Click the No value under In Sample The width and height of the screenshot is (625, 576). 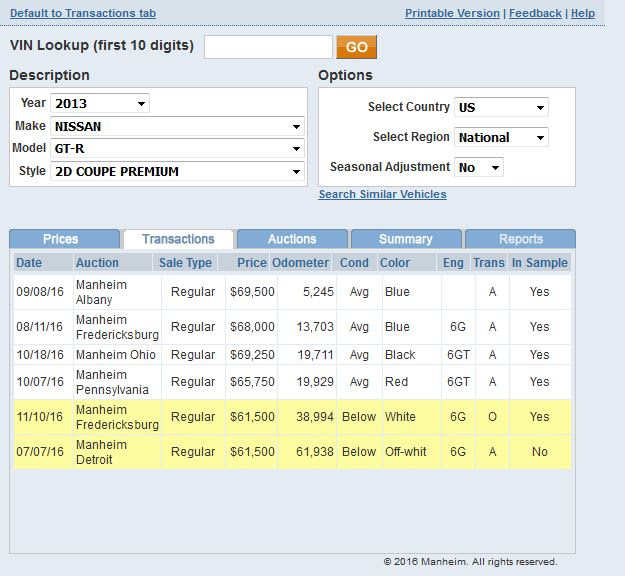point(540,452)
